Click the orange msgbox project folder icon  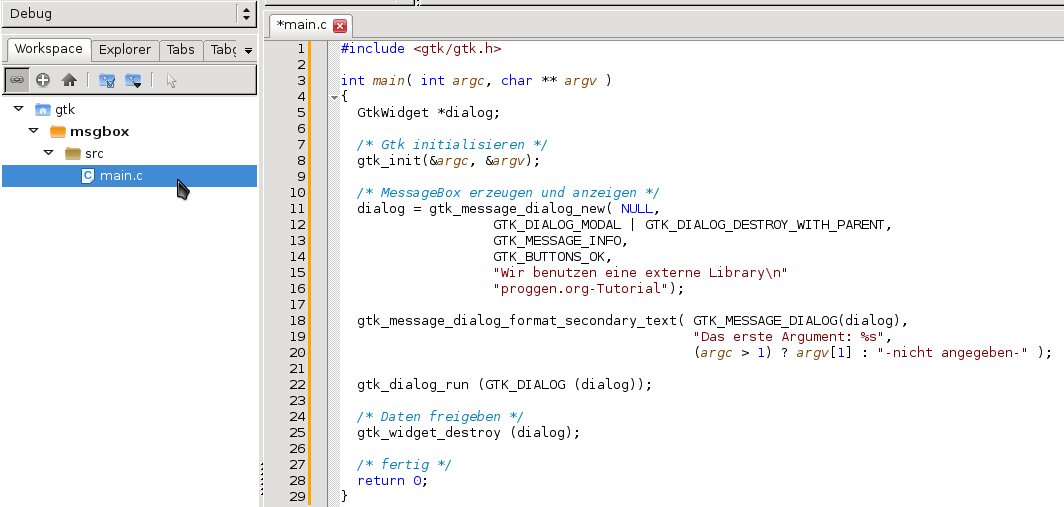58,131
